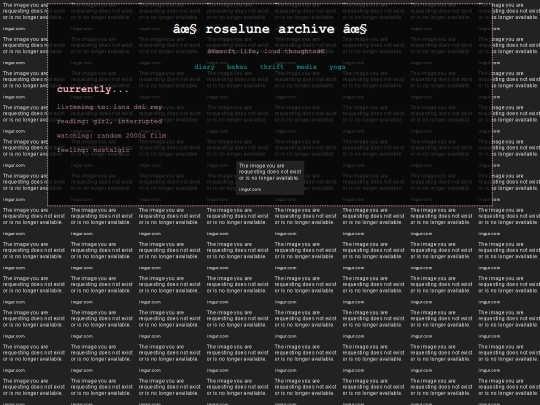
Task: Click the 'currently...' heading
Action: [x=93, y=89]
